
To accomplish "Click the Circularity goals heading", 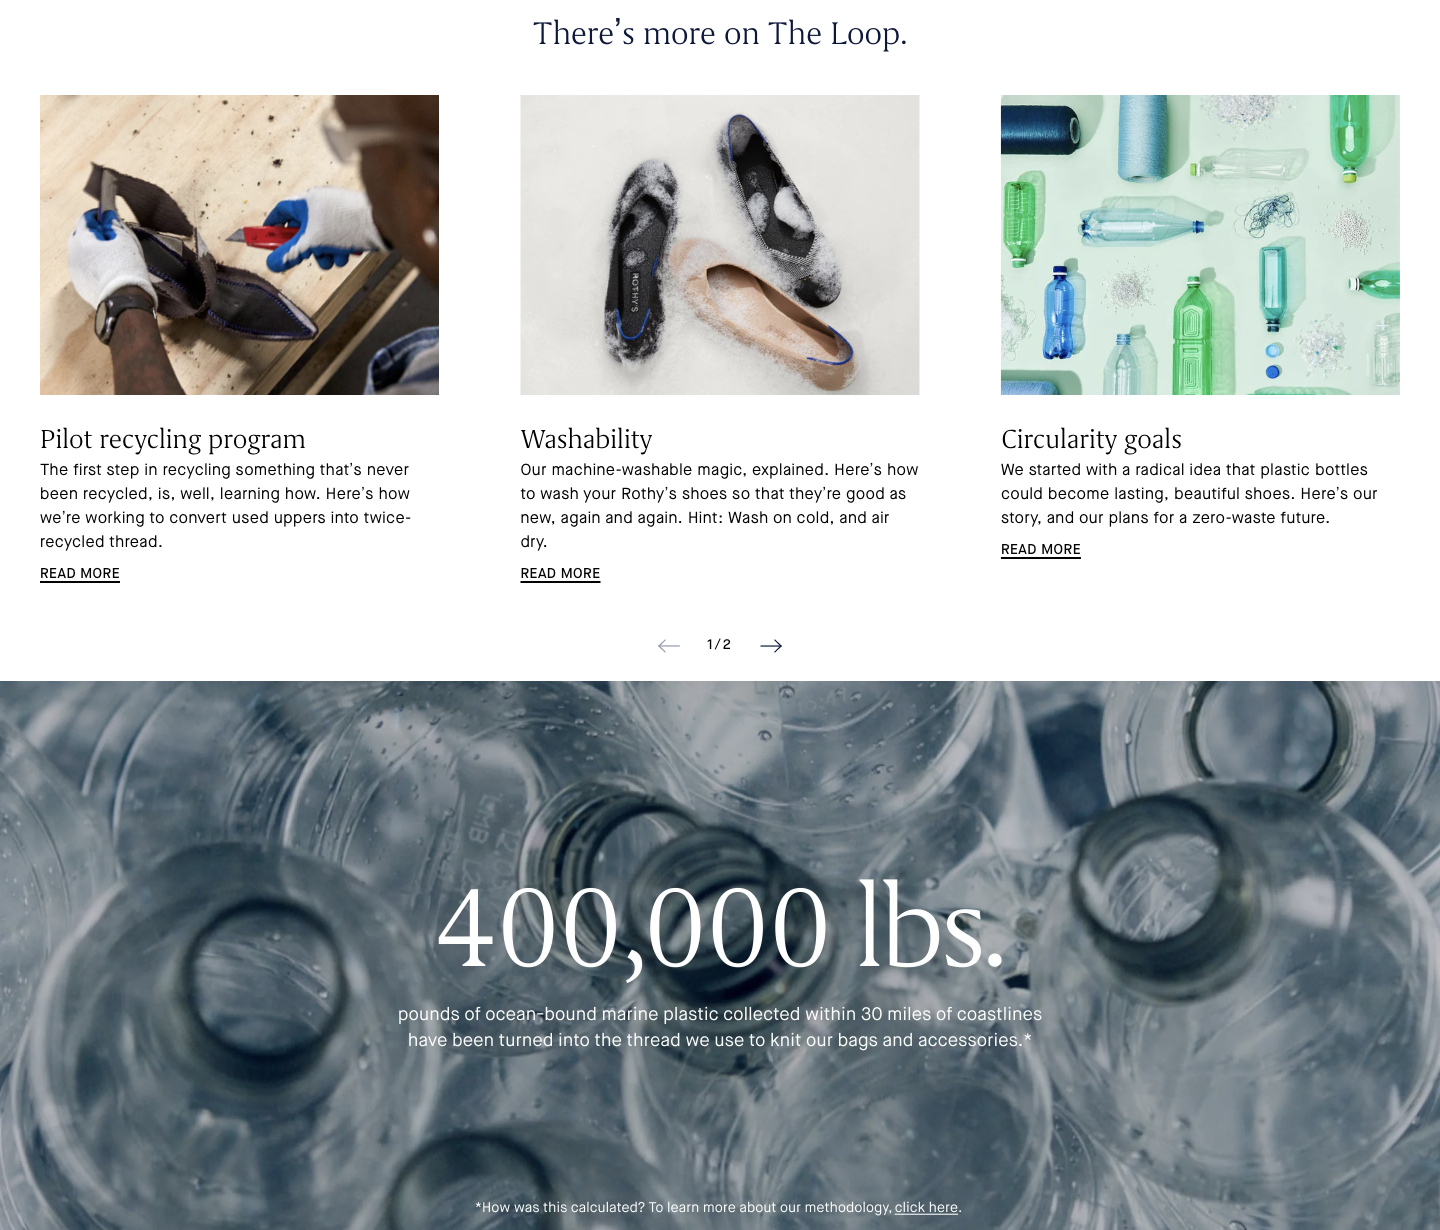I will click(1091, 439).
